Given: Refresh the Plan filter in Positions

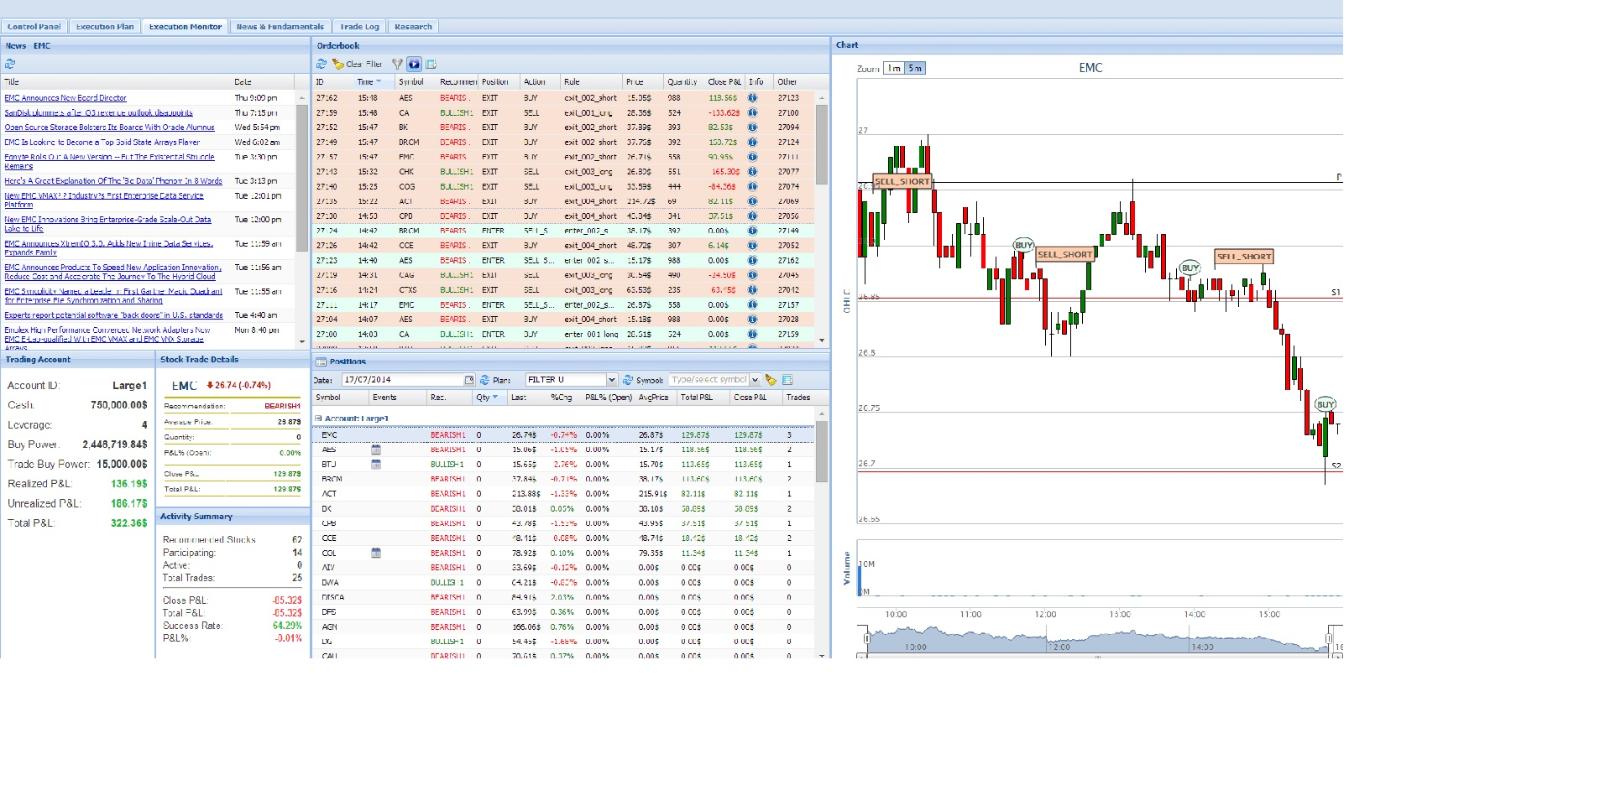Looking at the screenshot, I should [x=628, y=380].
